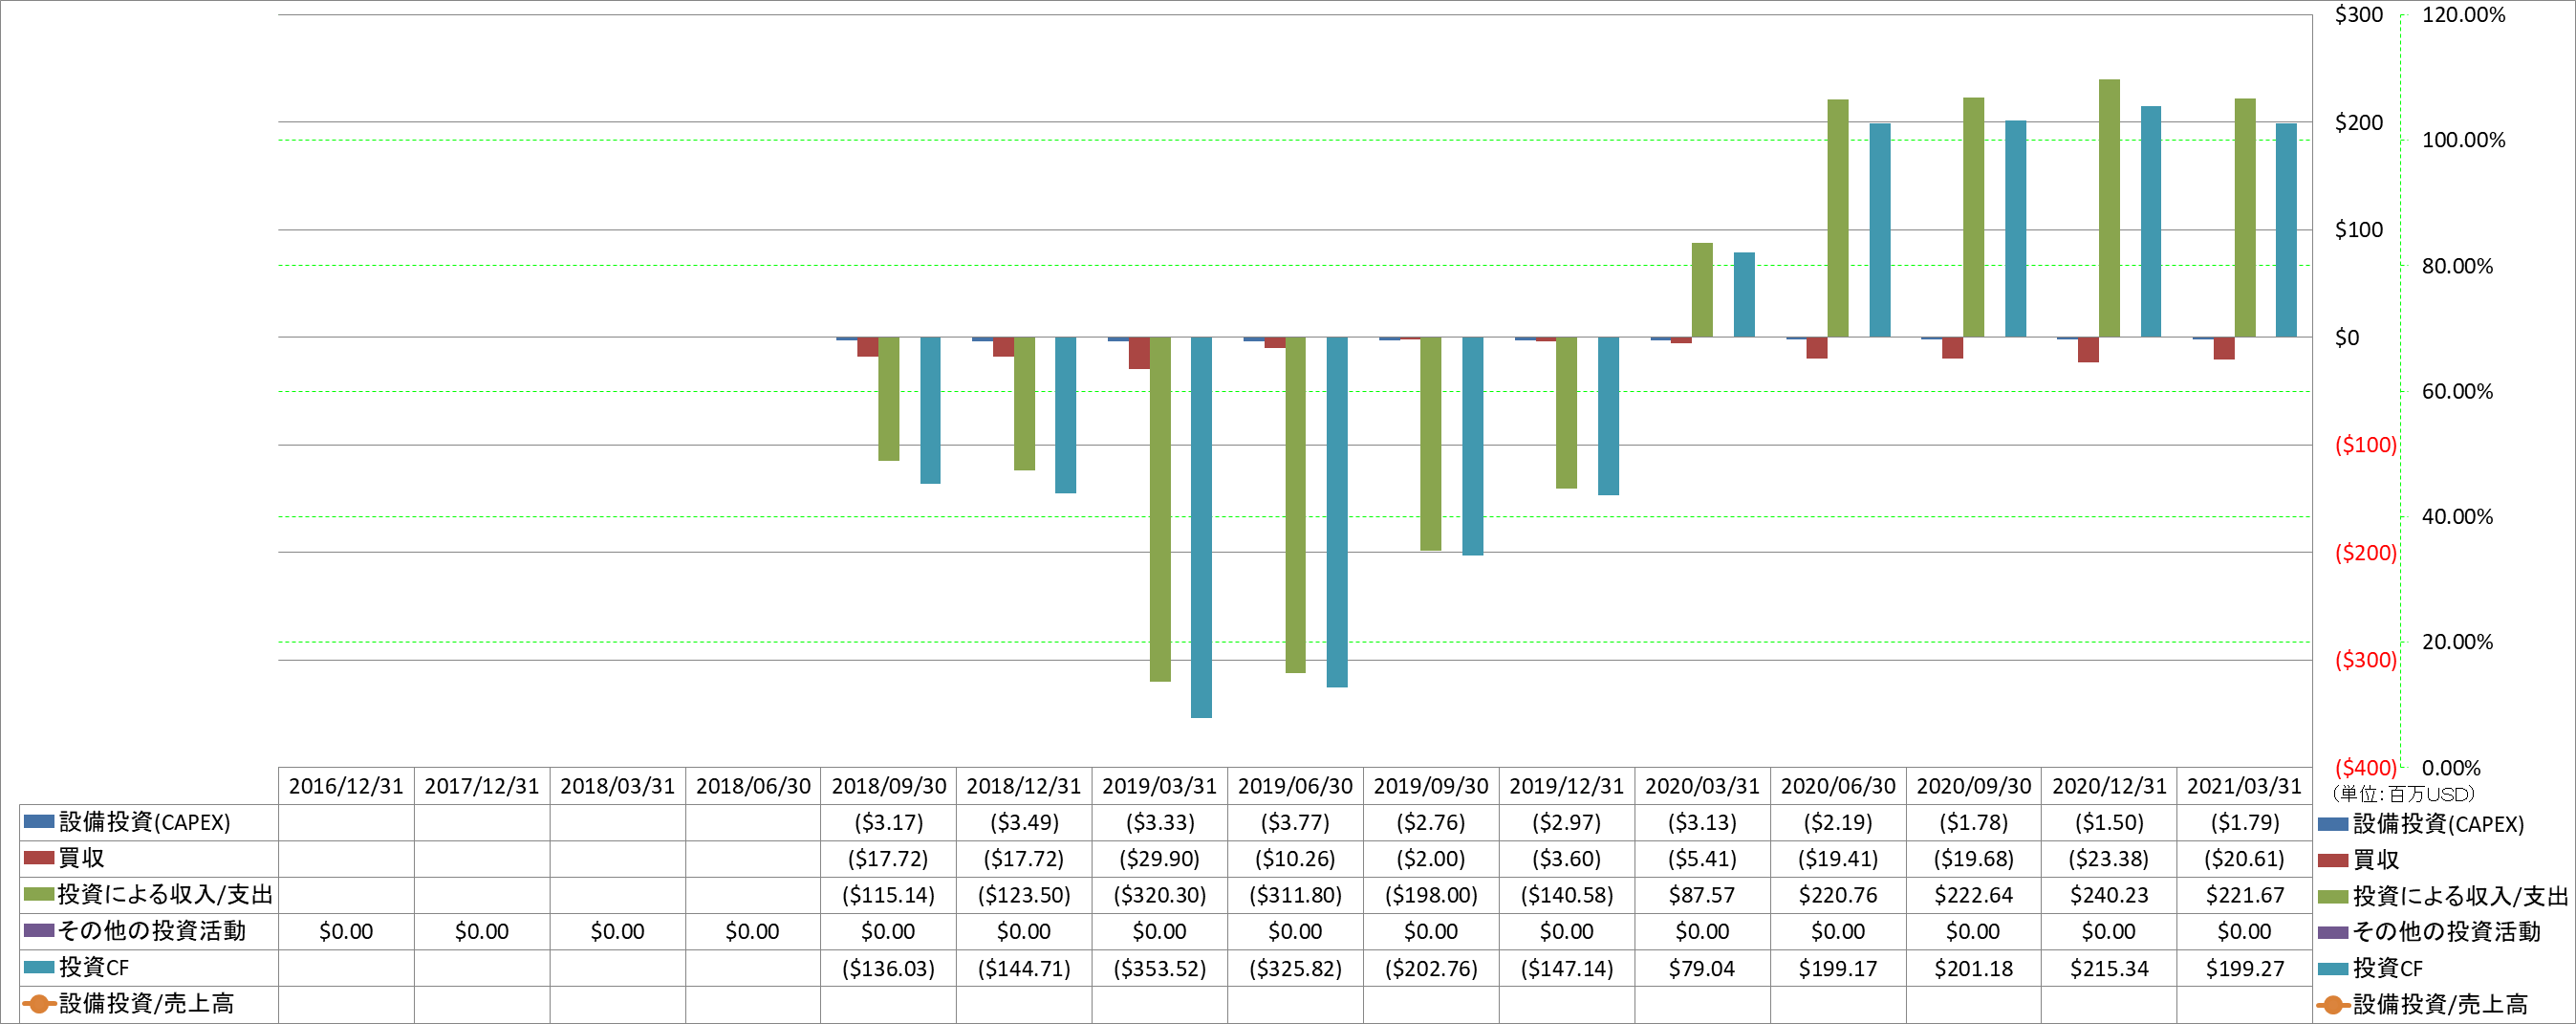Select the ($3.77) CAPEX cell
Image resolution: width=2576 pixels, height=1024 pixels.
click(1295, 822)
